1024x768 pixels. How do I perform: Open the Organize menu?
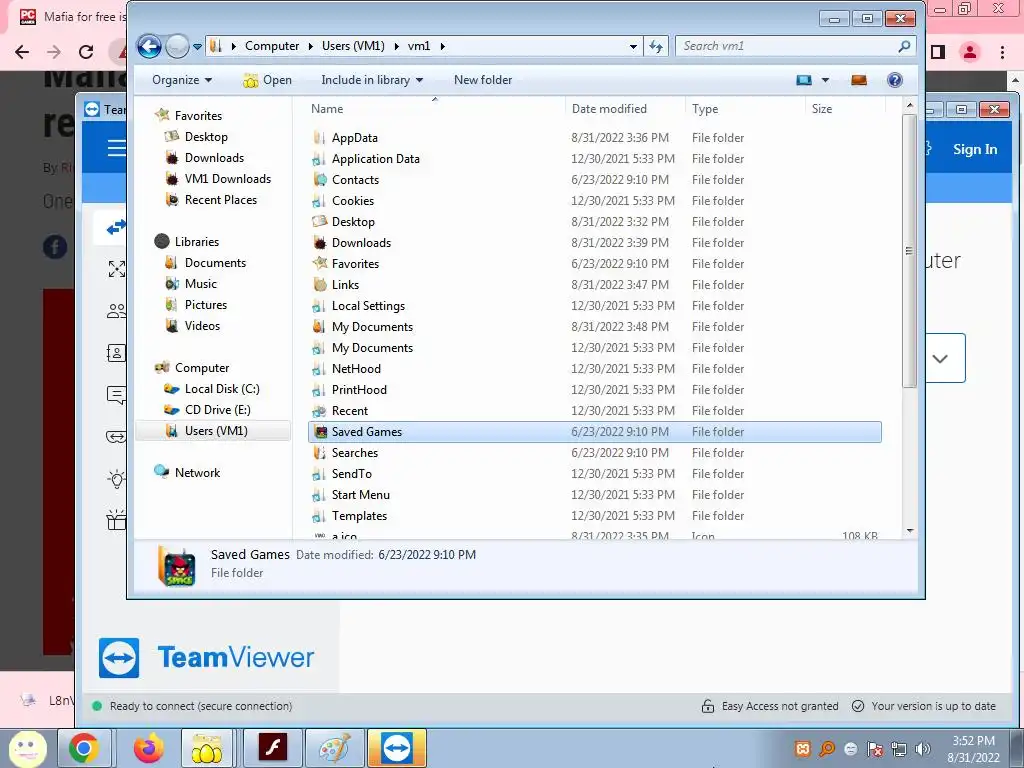pos(182,80)
